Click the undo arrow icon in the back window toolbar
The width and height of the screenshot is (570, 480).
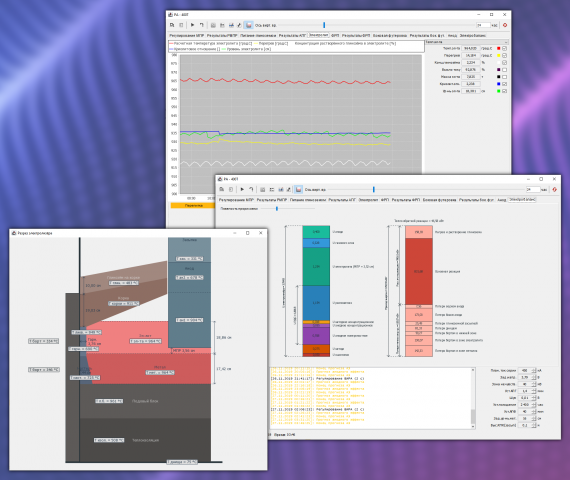click(201, 25)
